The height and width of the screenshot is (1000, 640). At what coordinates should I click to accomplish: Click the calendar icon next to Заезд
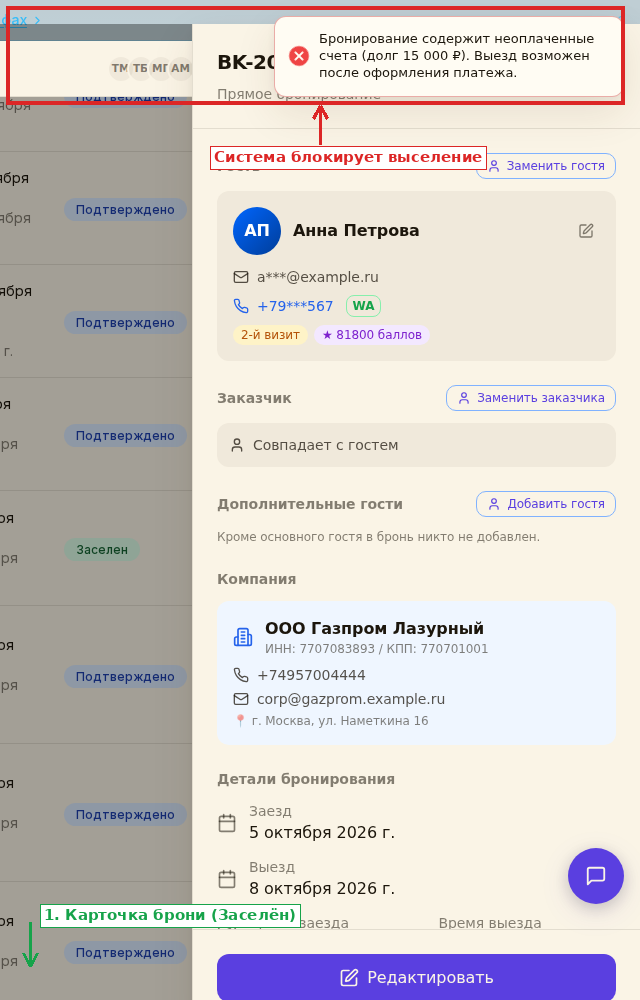click(227, 823)
